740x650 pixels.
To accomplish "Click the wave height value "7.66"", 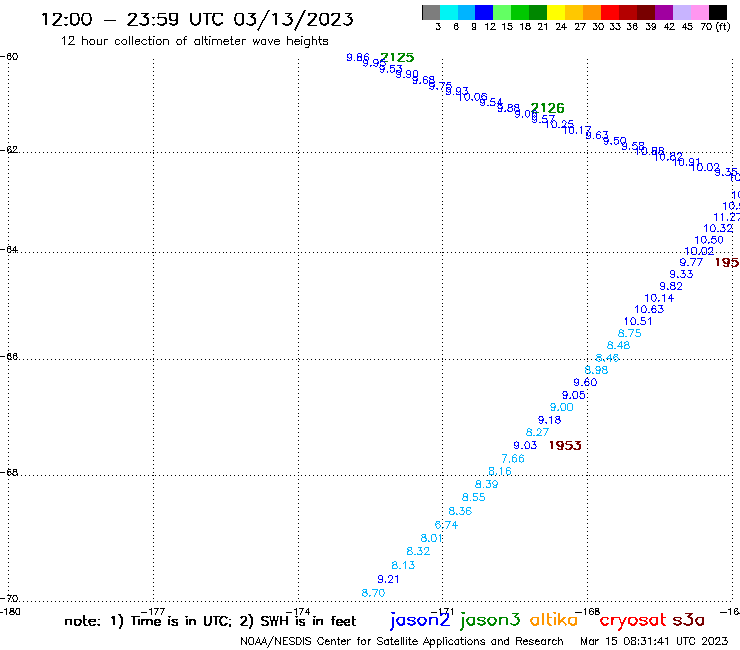I will [513, 459].
